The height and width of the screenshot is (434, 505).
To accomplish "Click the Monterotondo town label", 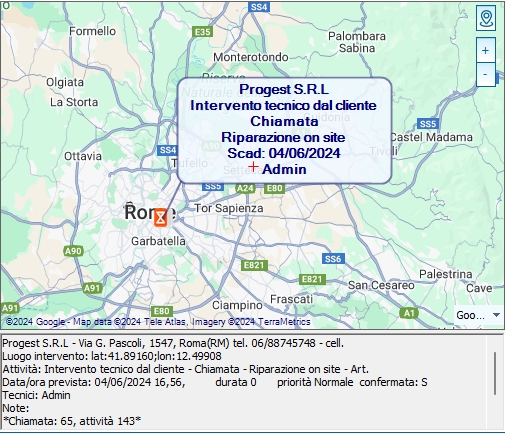I will tap(251, 57).
